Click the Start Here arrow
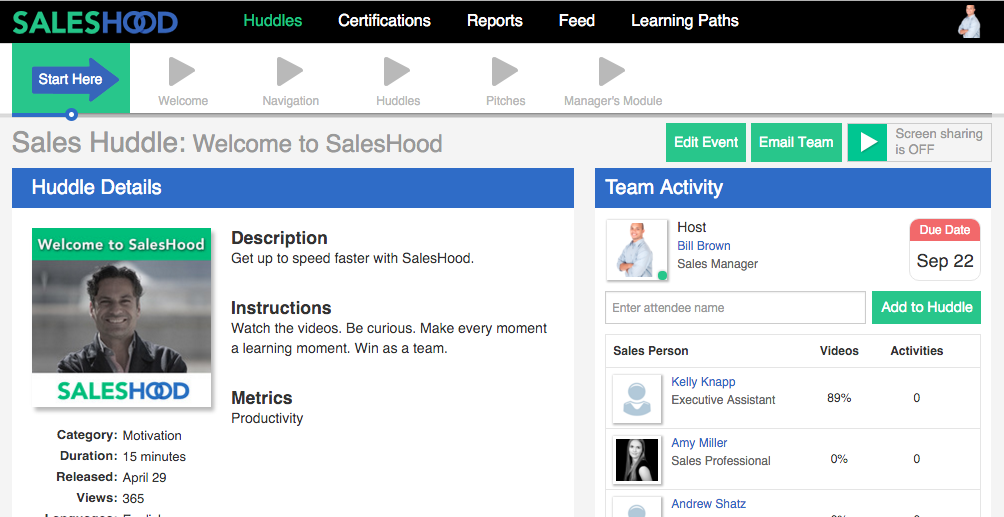The width and height of the screenshot is (1004, 517). (76, 79)
